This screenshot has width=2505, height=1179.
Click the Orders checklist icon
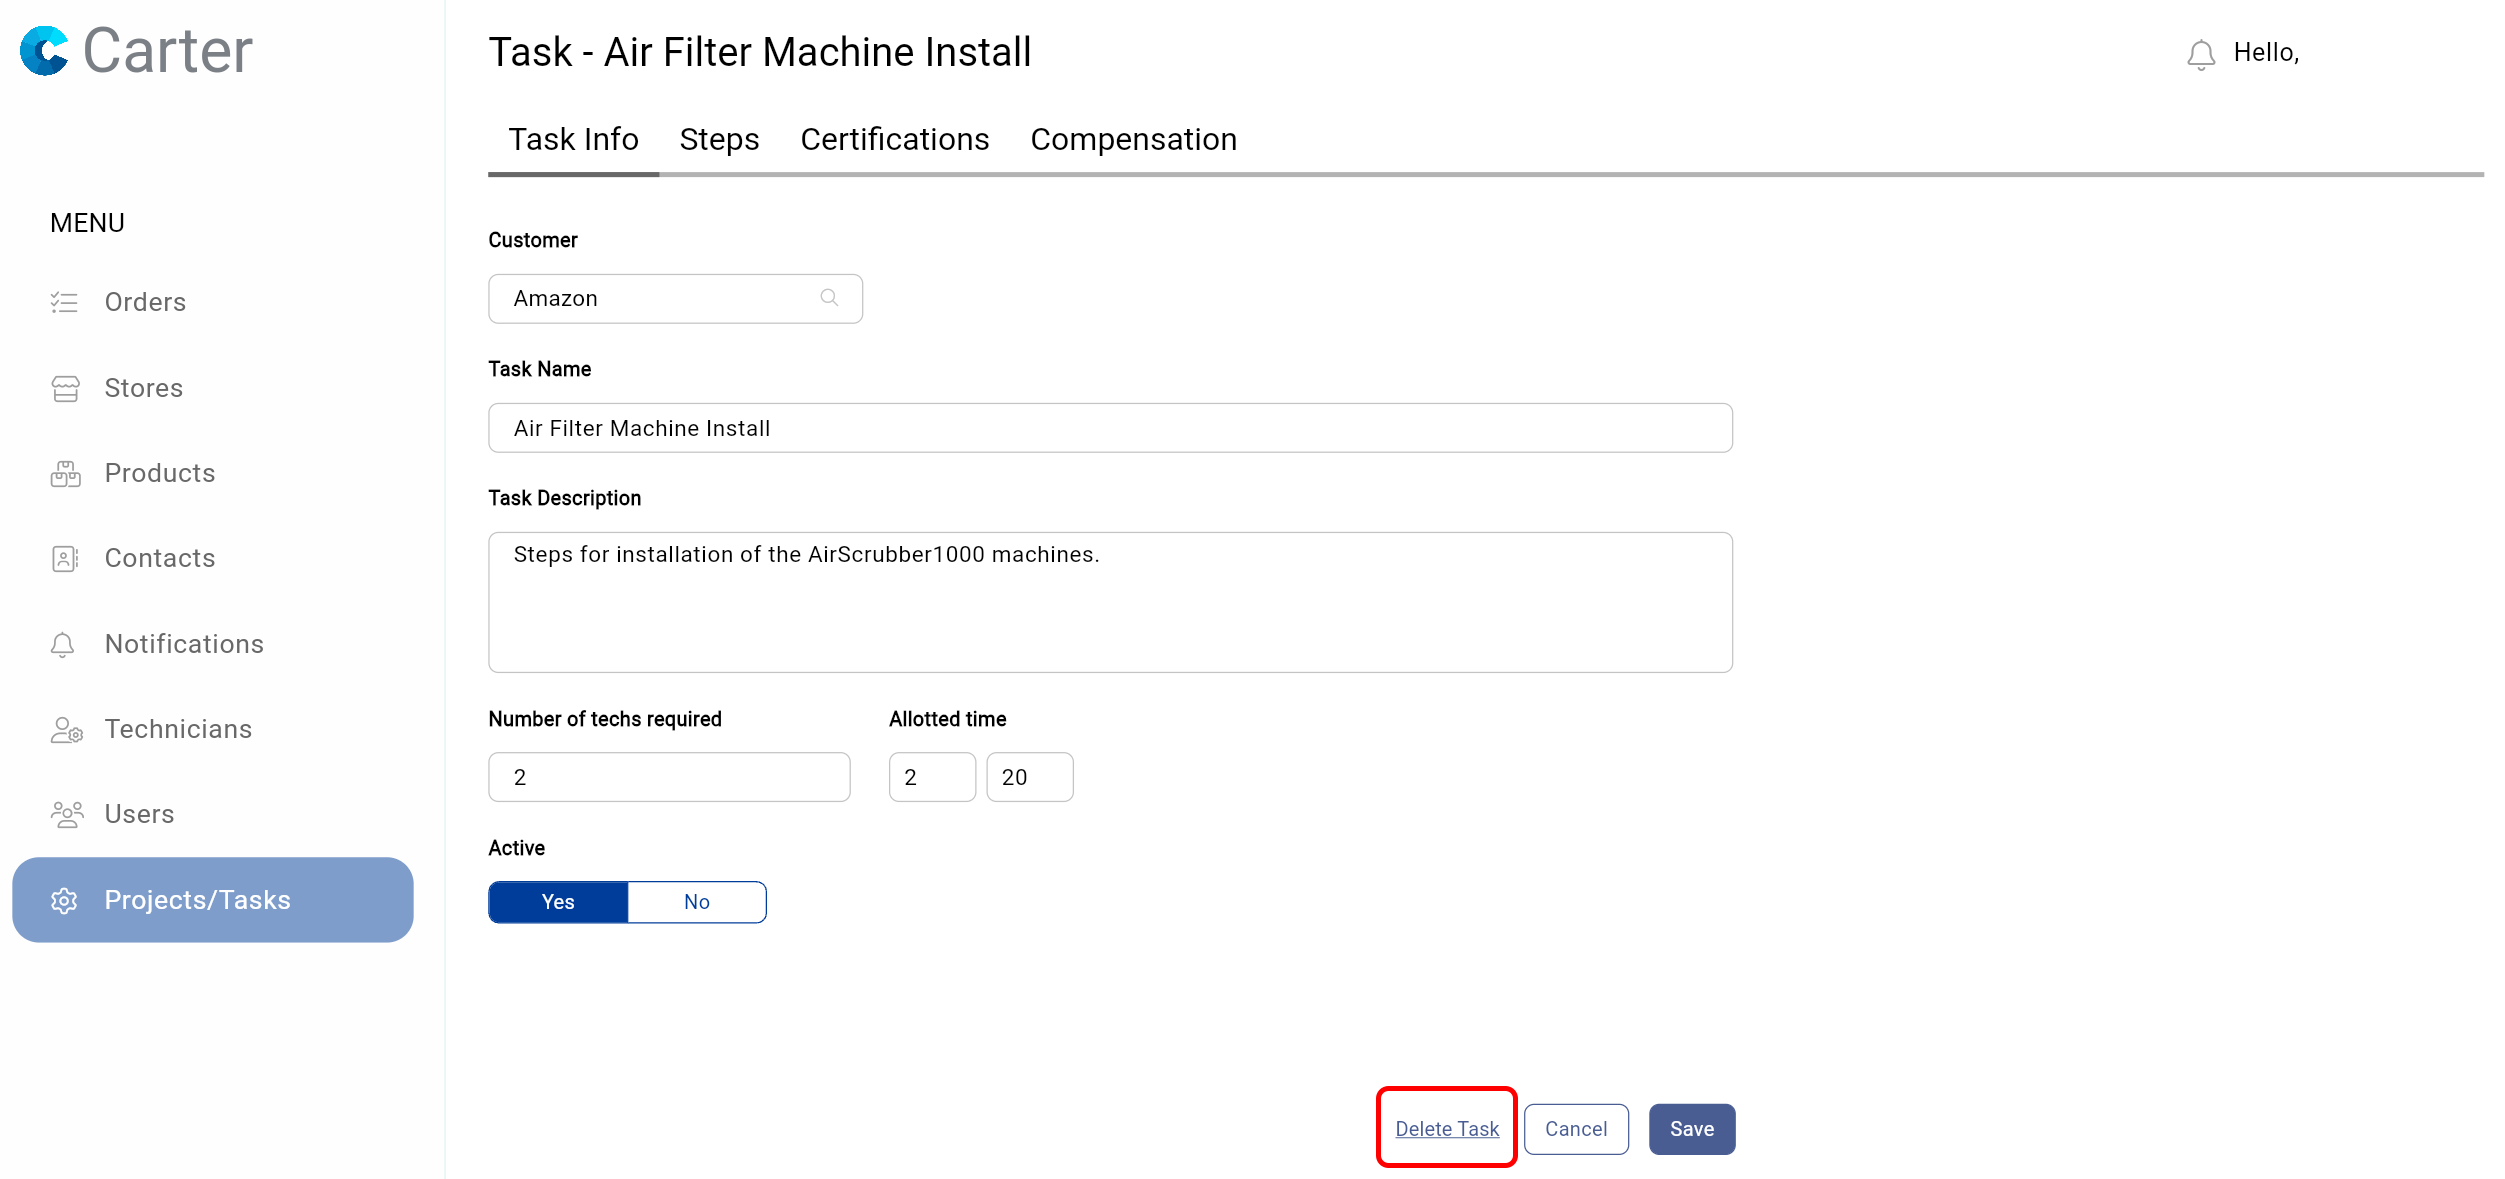64,302
